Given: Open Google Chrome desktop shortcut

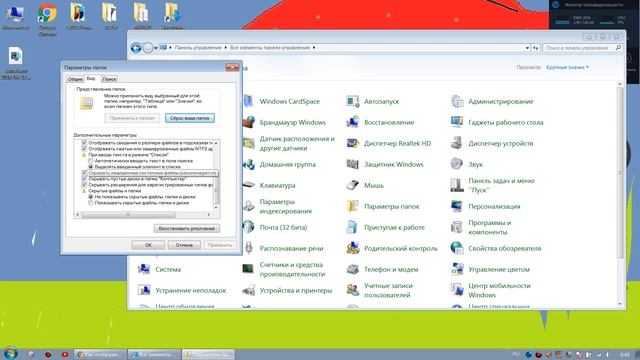Looking at the screenshot, I should click(x=47, y=19).
